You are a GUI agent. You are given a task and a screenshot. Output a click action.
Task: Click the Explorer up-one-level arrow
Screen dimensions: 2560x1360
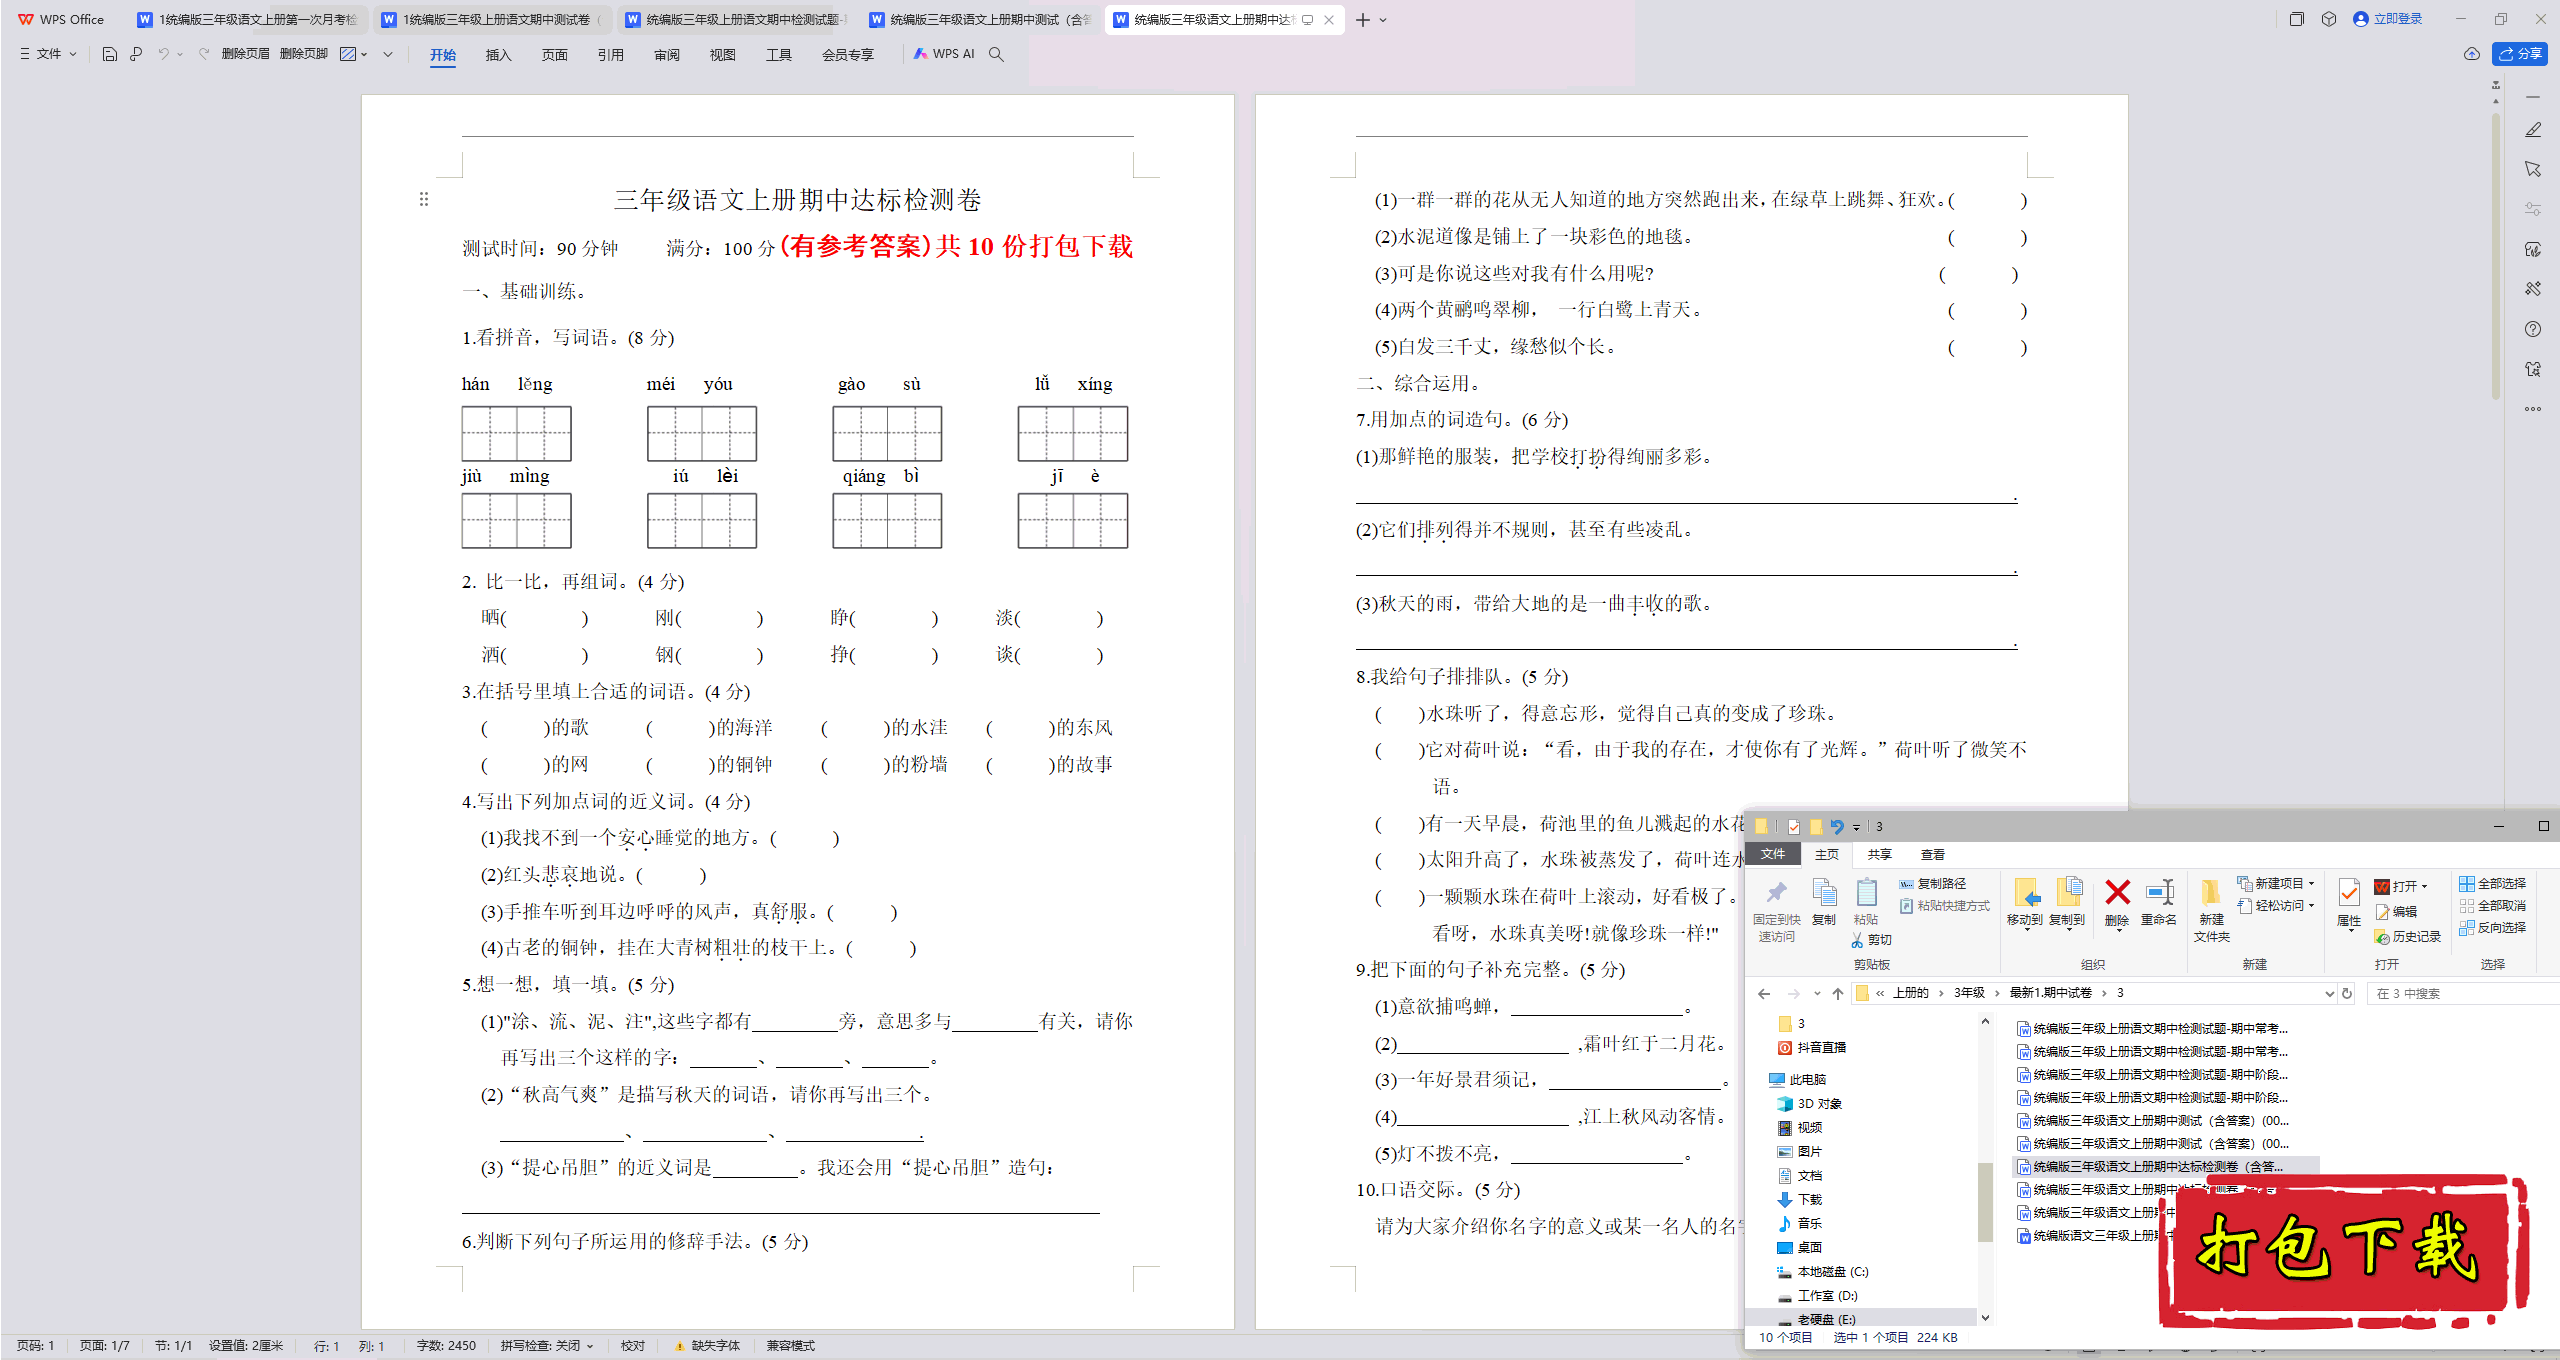coord(1838,993)
